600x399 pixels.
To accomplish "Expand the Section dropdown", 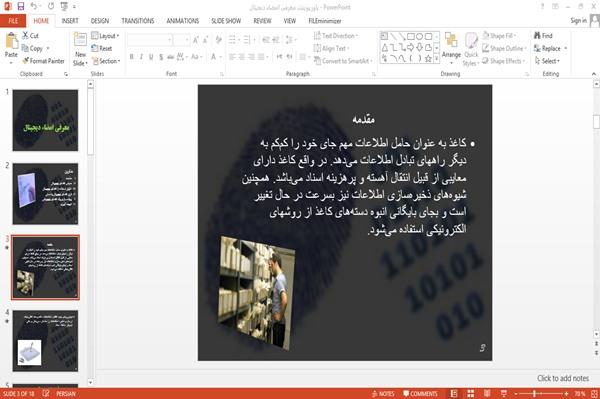I will pyautogui.click(x=106, y=60).
